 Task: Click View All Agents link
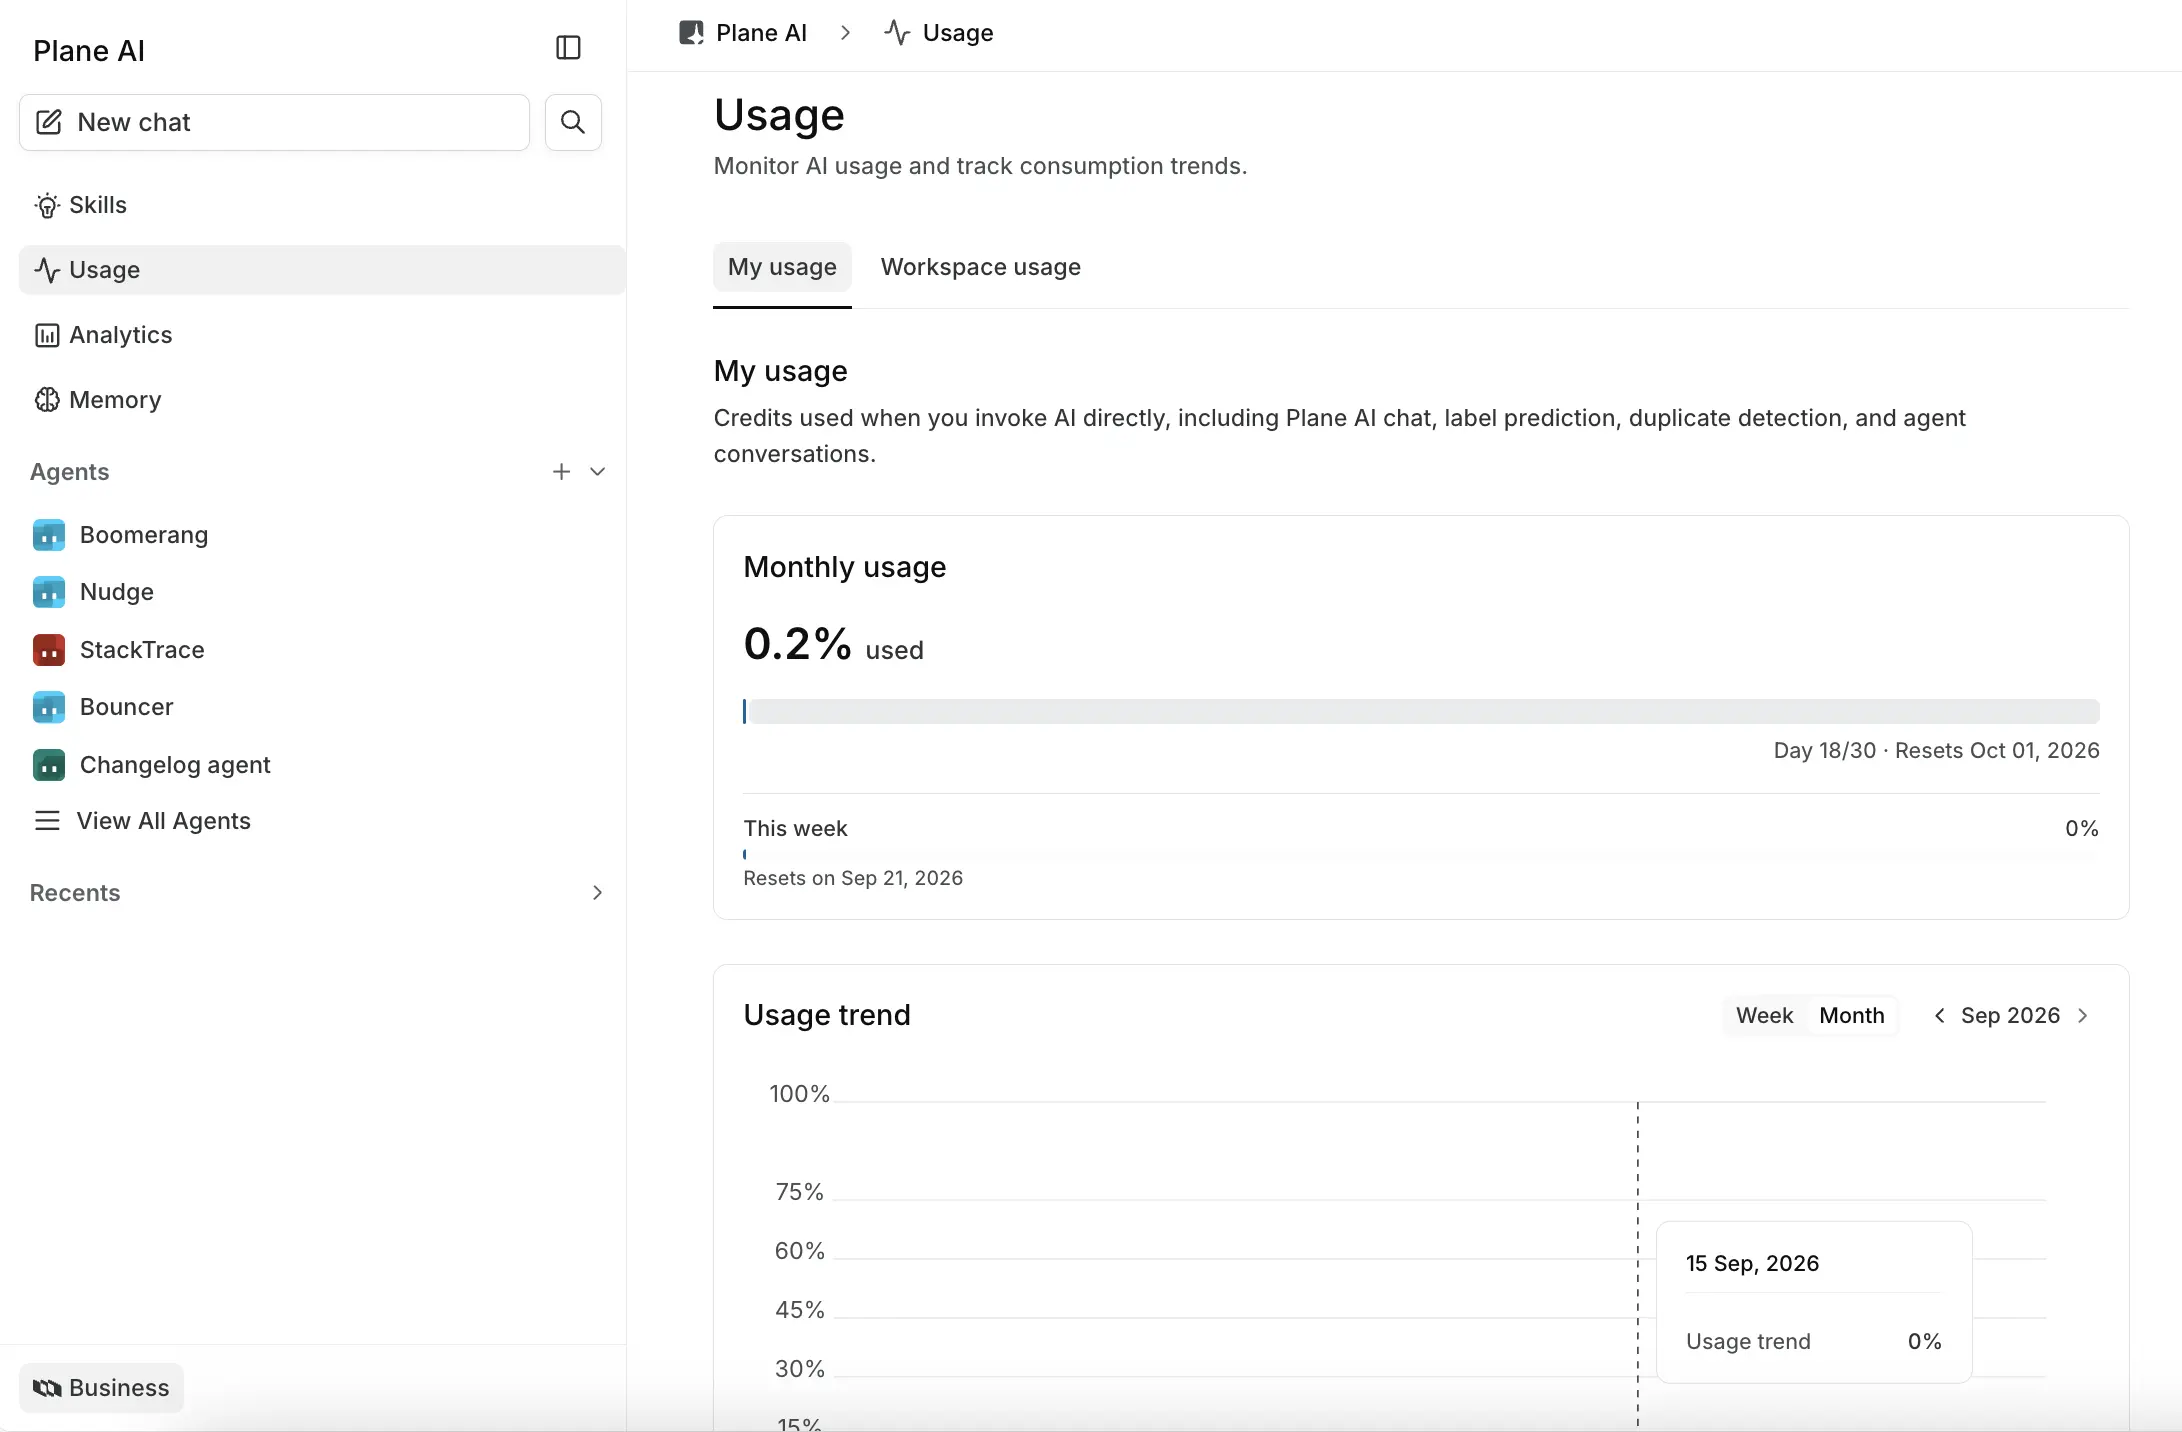point(164,821)
